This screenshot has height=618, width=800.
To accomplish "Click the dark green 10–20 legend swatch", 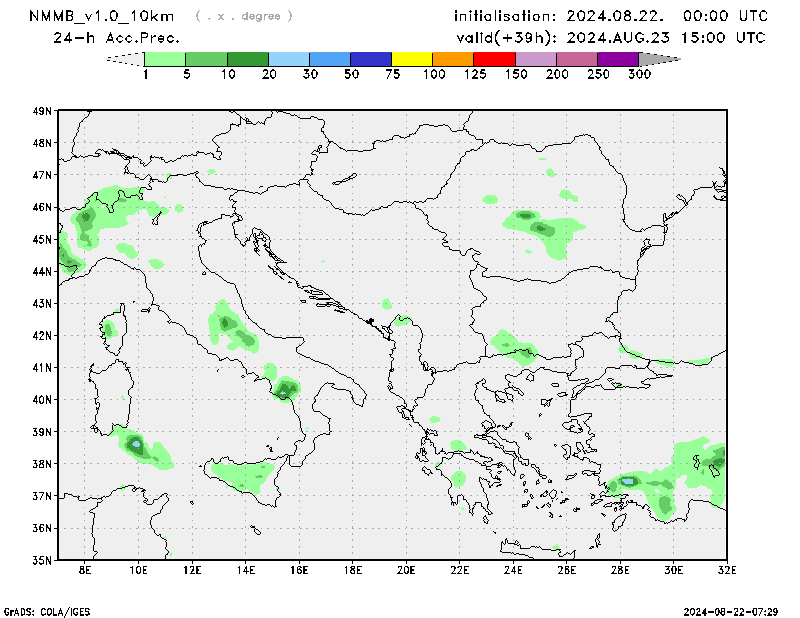I will pyautogui.click(x=248, y=59).
